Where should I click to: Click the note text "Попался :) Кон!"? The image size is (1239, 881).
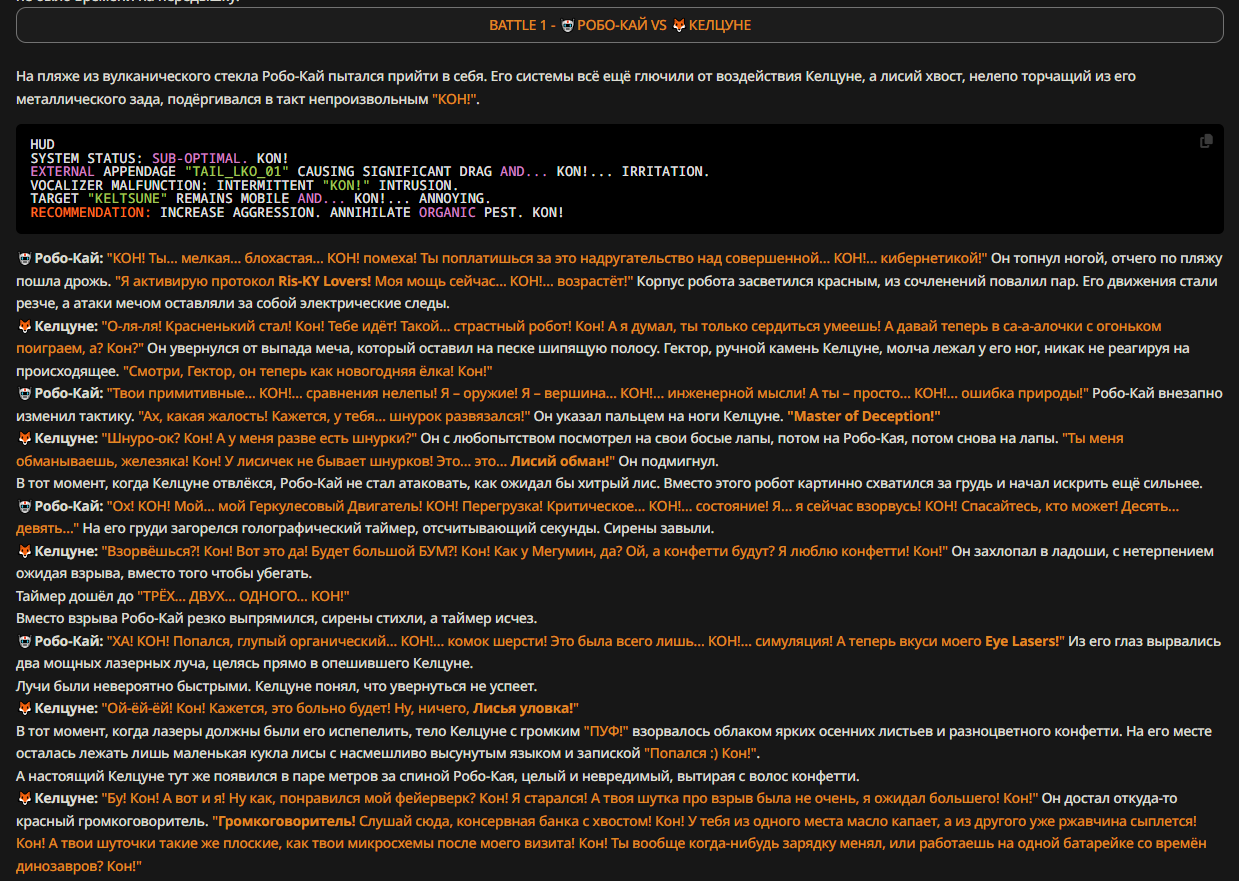pyautogui.click(x=701, y=753)
